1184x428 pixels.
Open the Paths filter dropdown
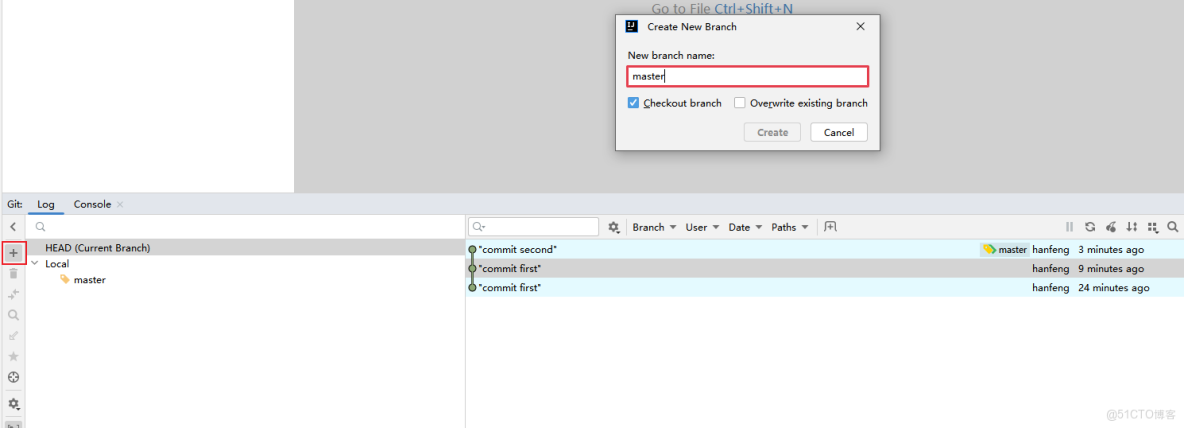tap(790, 226)
